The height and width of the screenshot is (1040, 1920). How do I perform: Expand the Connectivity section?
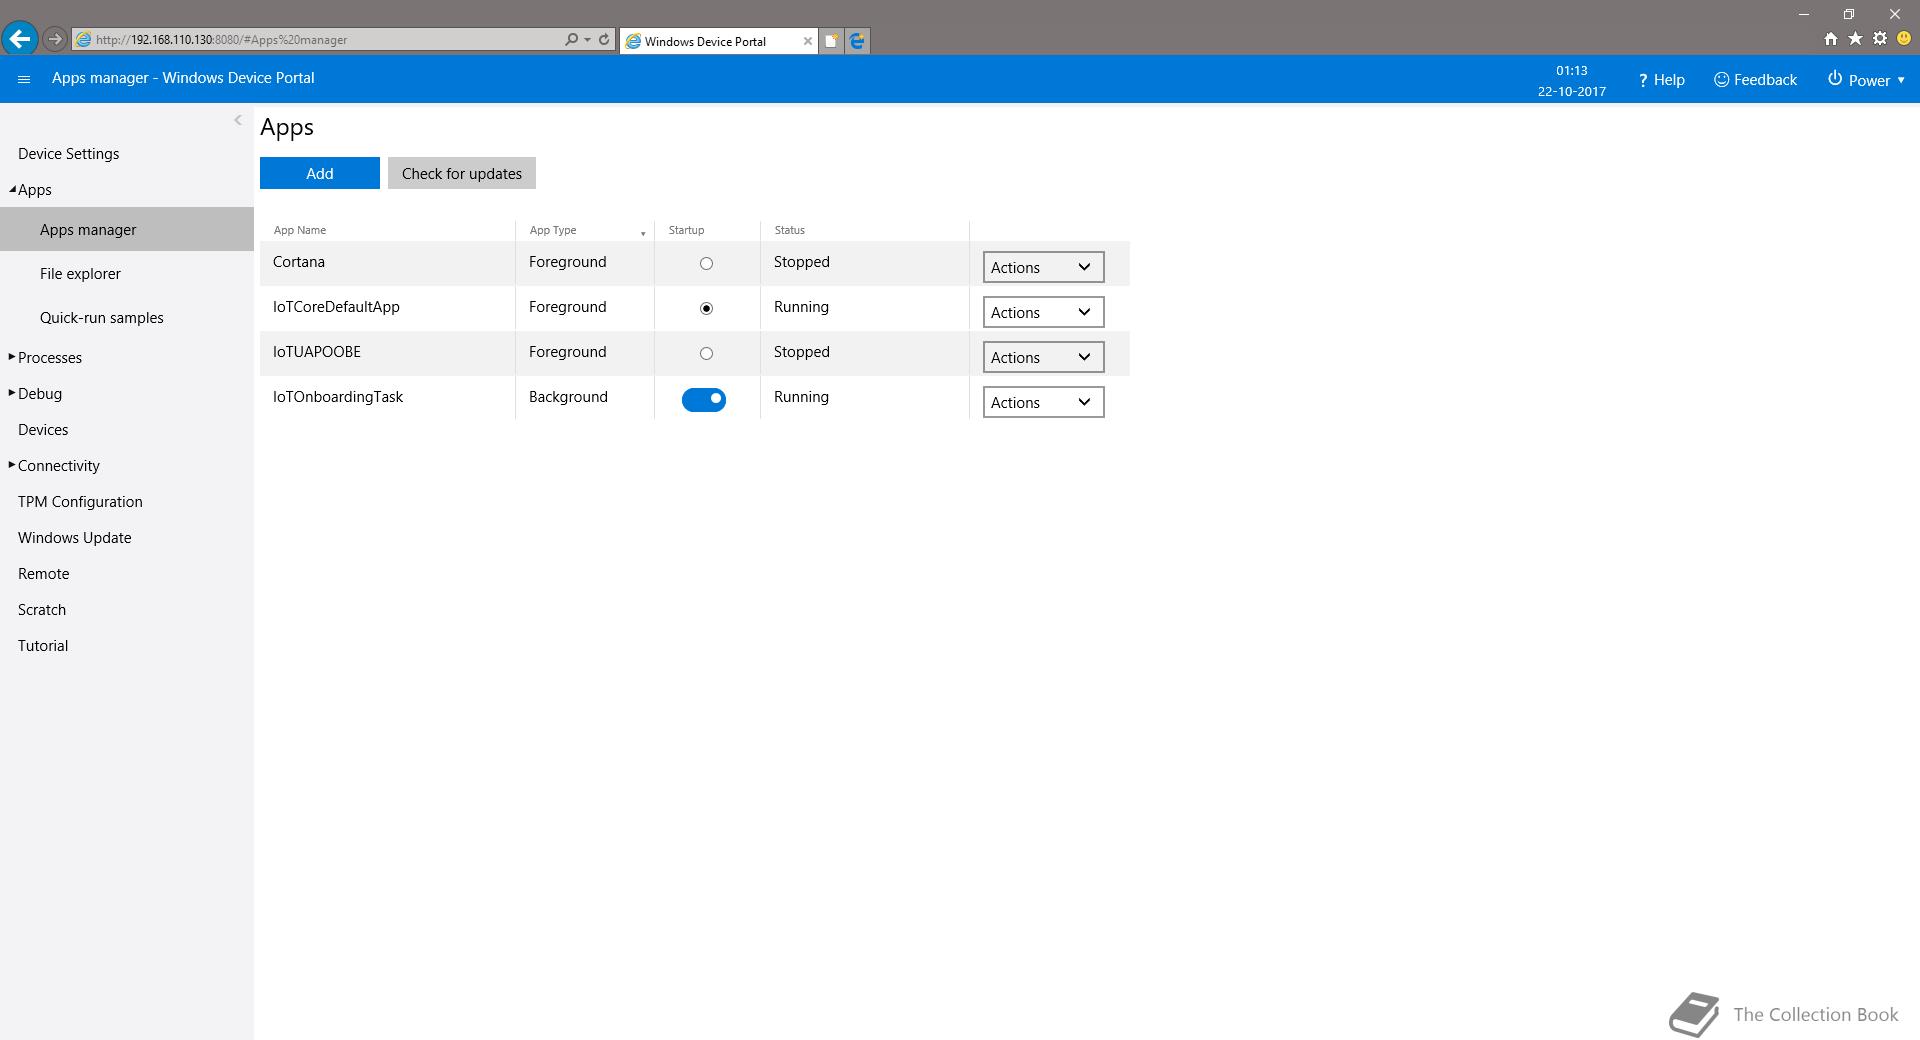pyautogui.click(x=12, y=465)
